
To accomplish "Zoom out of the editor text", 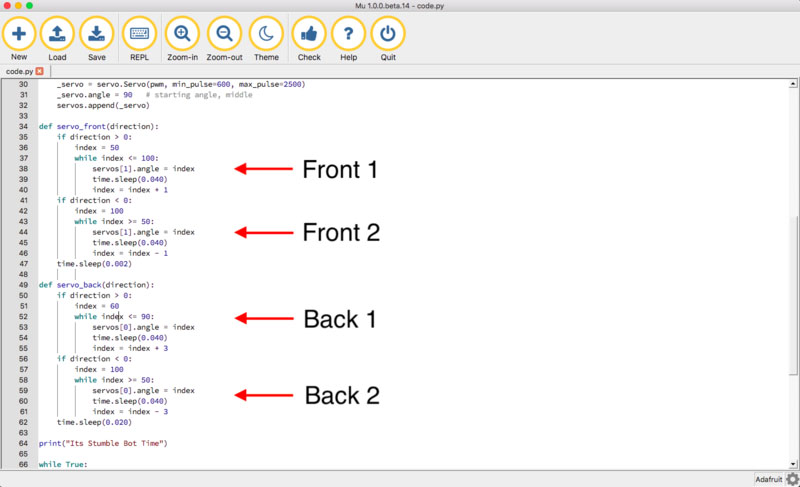I will [x=224, y=34].
